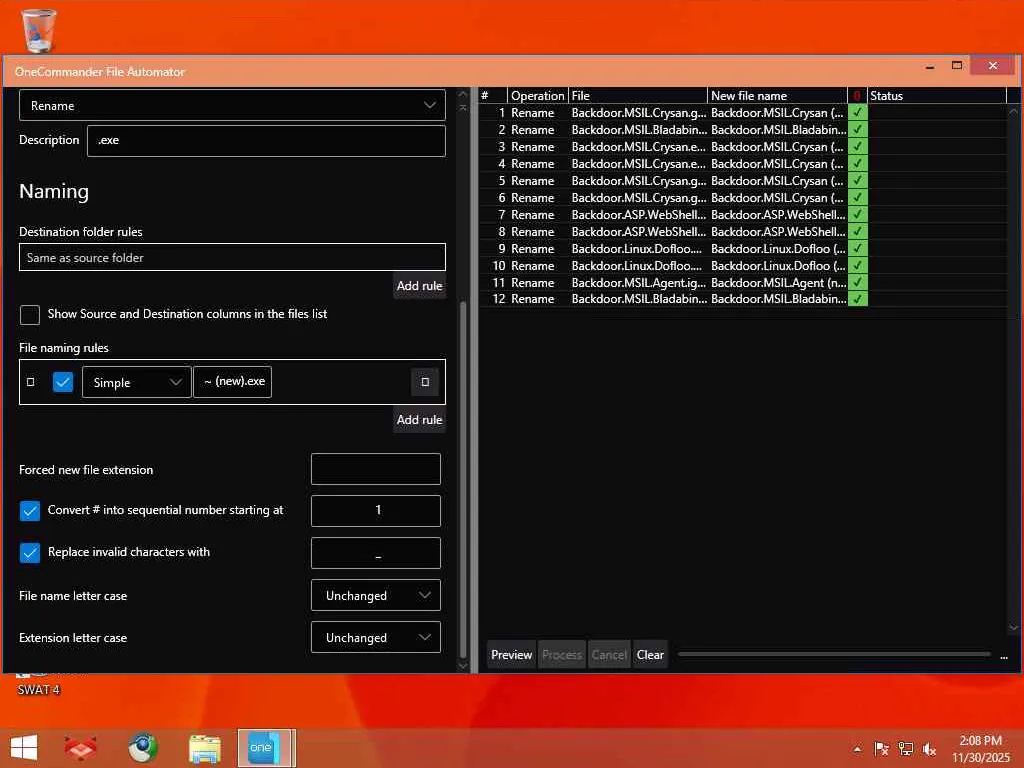The width and height of the screenshot is (1024, 768).
Task: Click the replacement character field showing _
Action: tap(376, 552)
